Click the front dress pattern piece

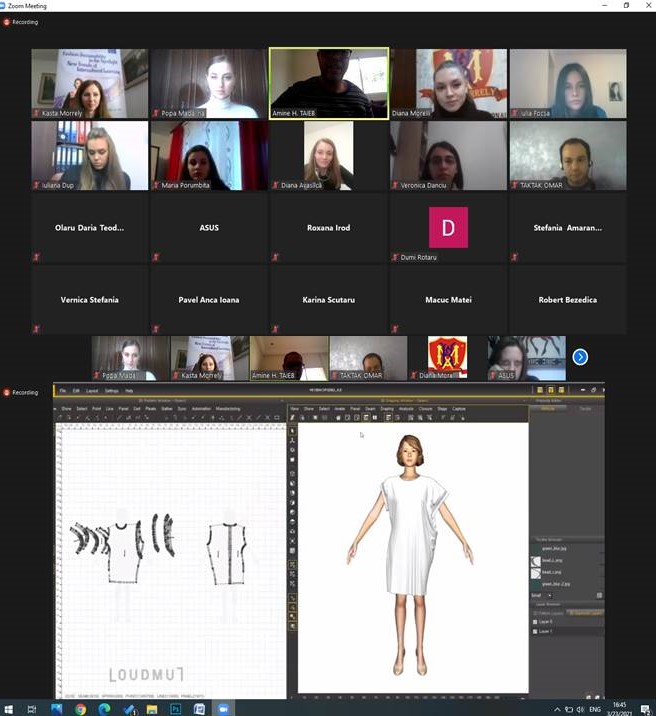pos(124,553)
